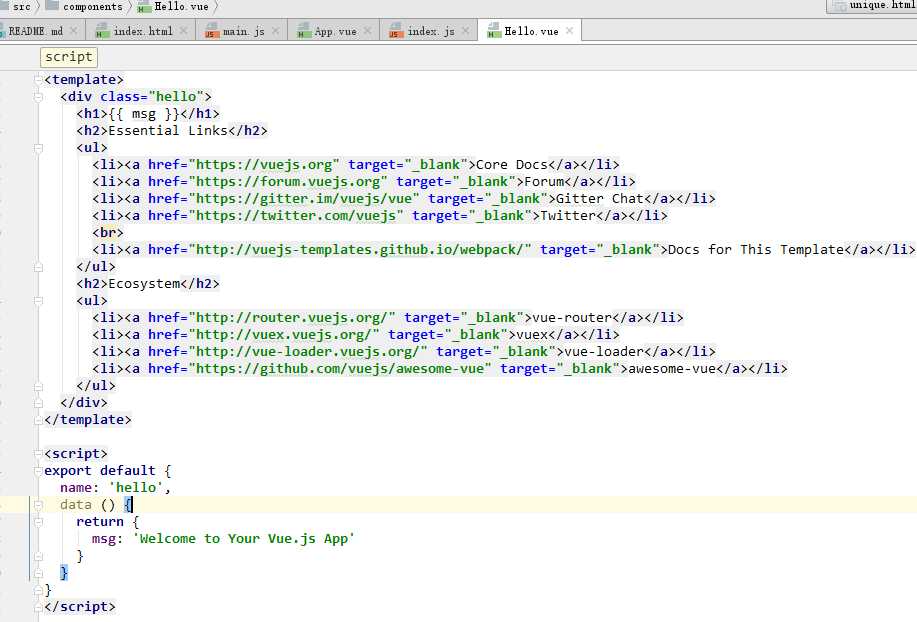Click the vue-loader.vuejs.org href value
The width and height of the screenshot is (917, 622).
[x=308, y=351]
